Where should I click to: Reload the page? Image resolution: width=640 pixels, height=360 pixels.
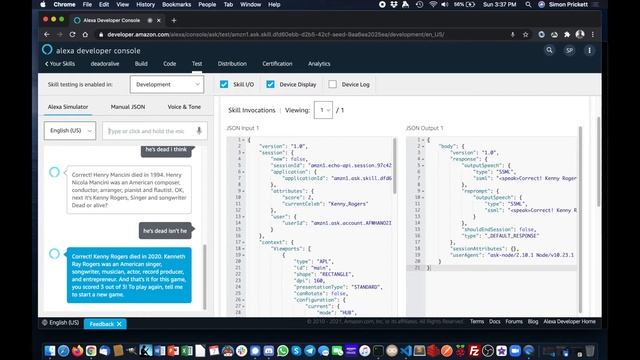72,35
